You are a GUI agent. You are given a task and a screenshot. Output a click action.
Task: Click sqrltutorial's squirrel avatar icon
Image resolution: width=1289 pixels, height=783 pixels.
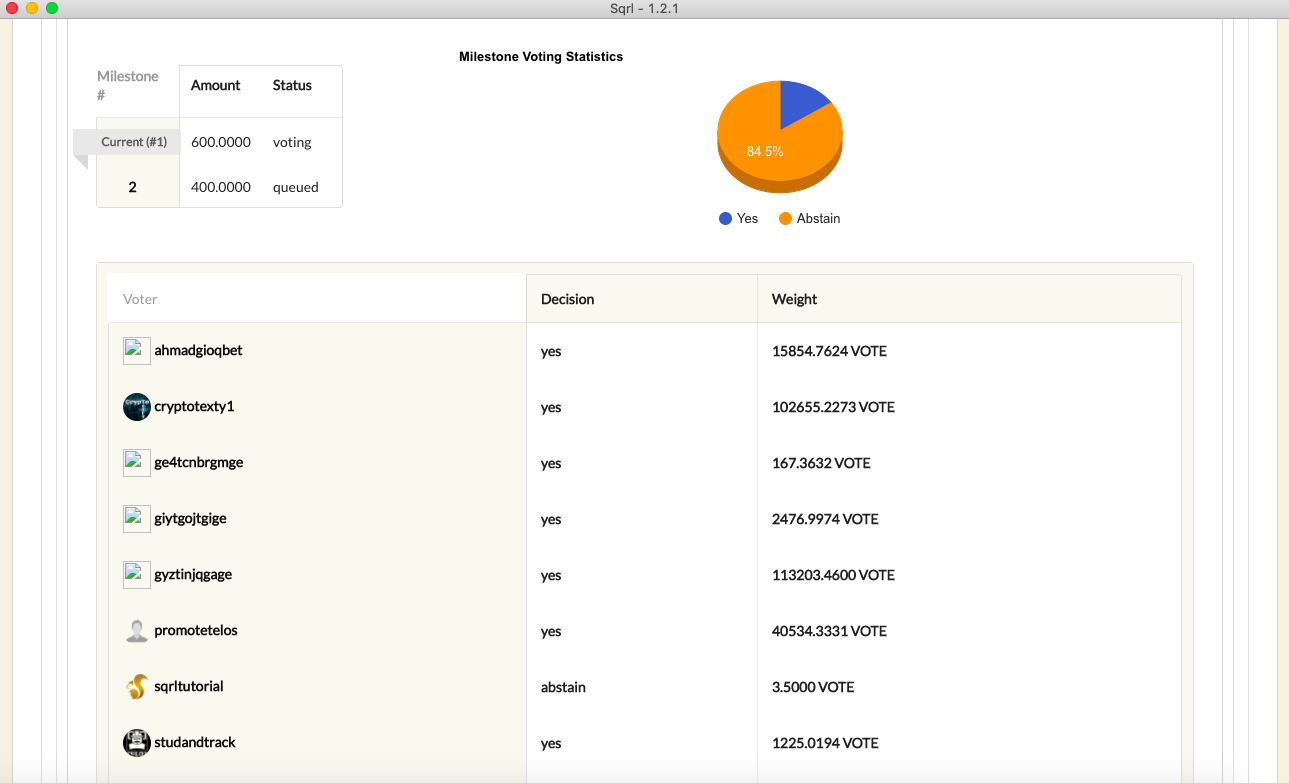point(136,687)
